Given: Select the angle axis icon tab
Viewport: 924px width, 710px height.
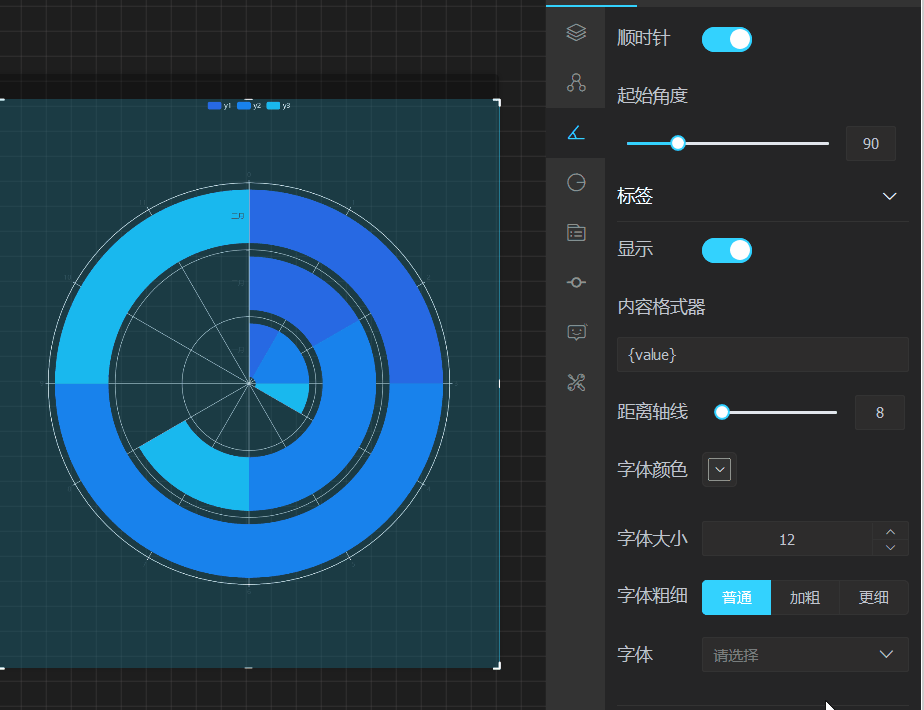Looking at the screenshot, I should 576,133.
